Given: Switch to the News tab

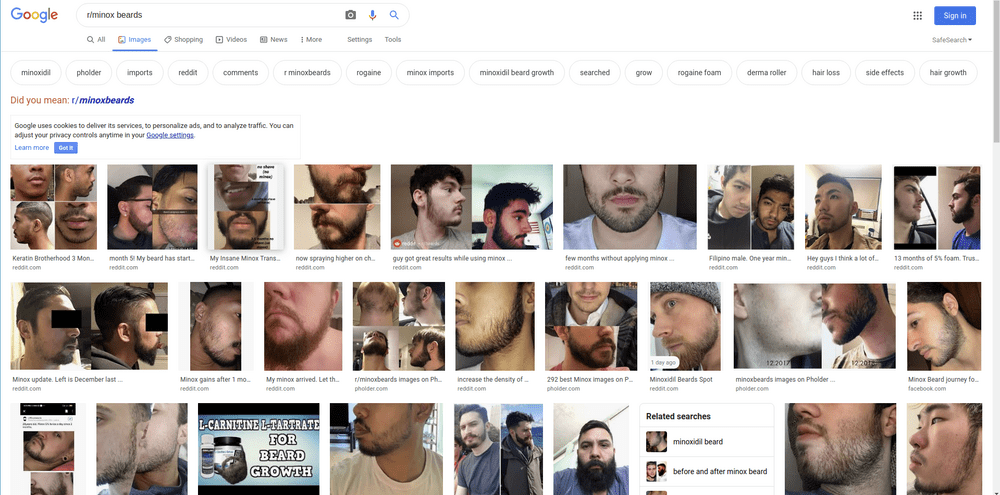Looking at the screenshot, I should click(274, 40).
